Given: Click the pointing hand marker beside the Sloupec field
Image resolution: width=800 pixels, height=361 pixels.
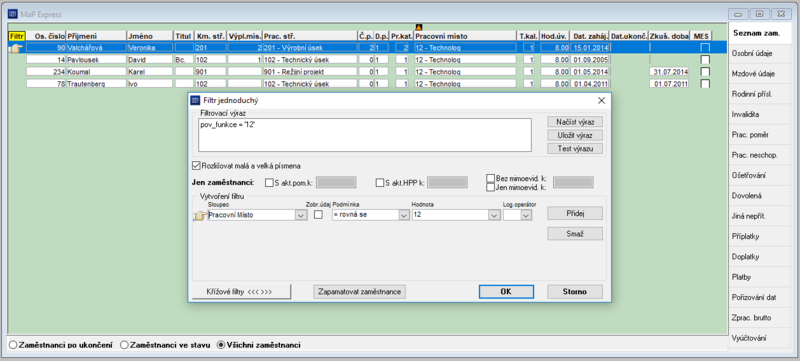Looking at the screenshot, I should [x=200, y=216].
